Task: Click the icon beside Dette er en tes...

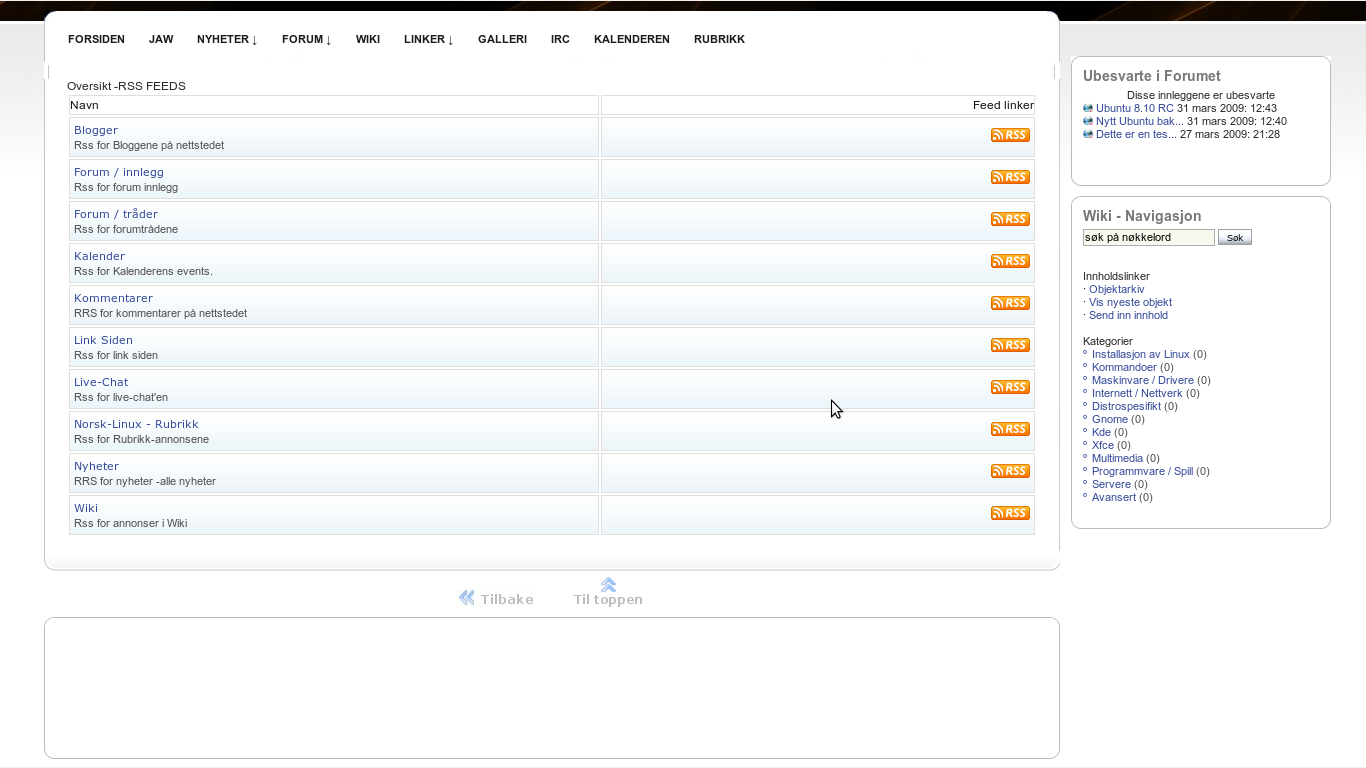Action: (1088, 134)
